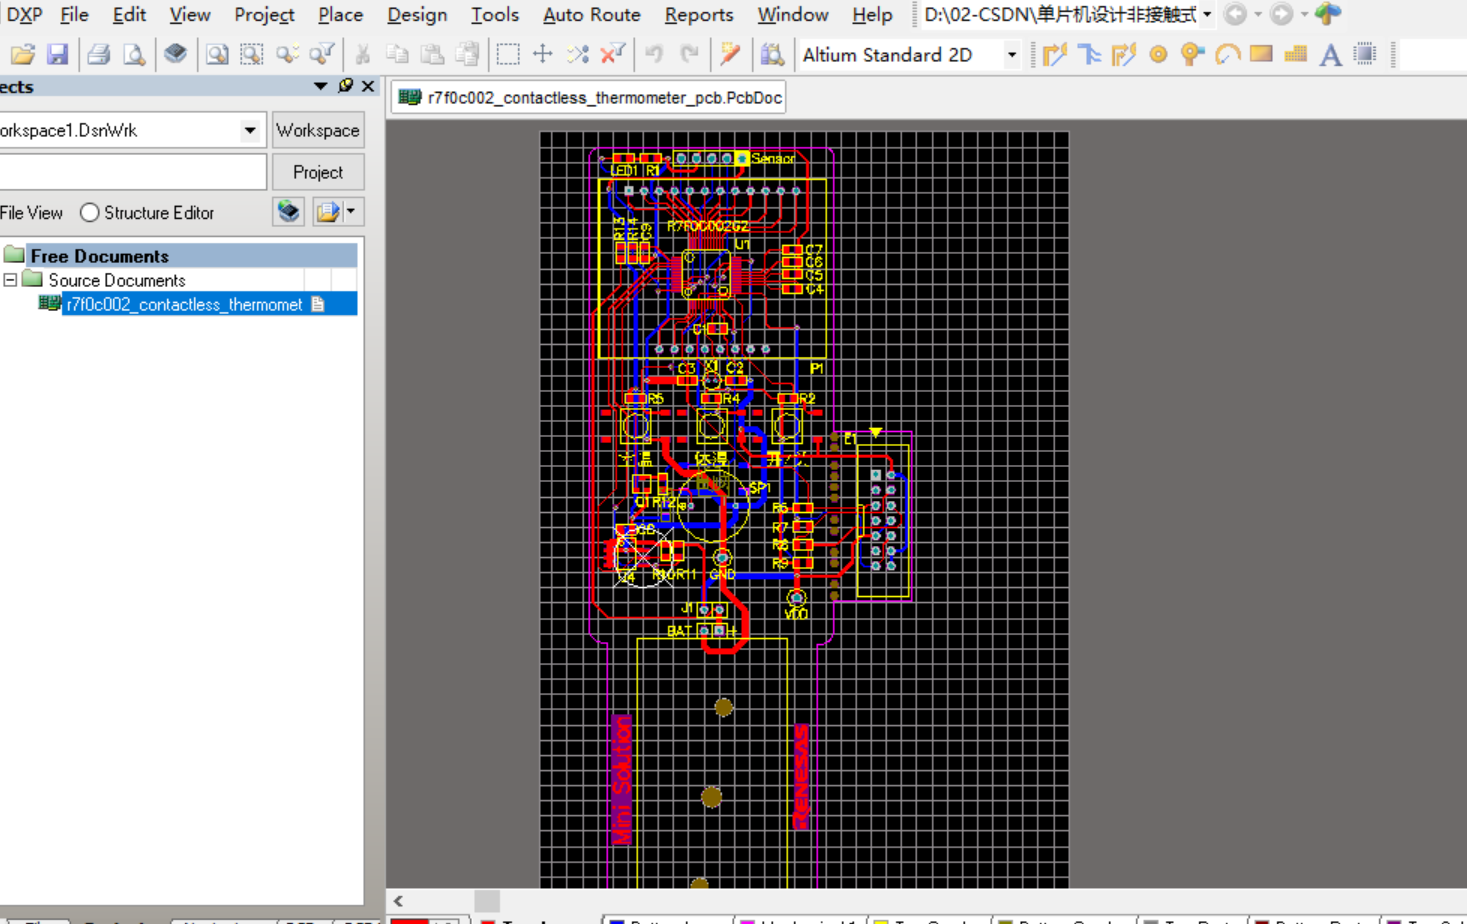
Task: Open a document with the folder icon
Action: 23,54
